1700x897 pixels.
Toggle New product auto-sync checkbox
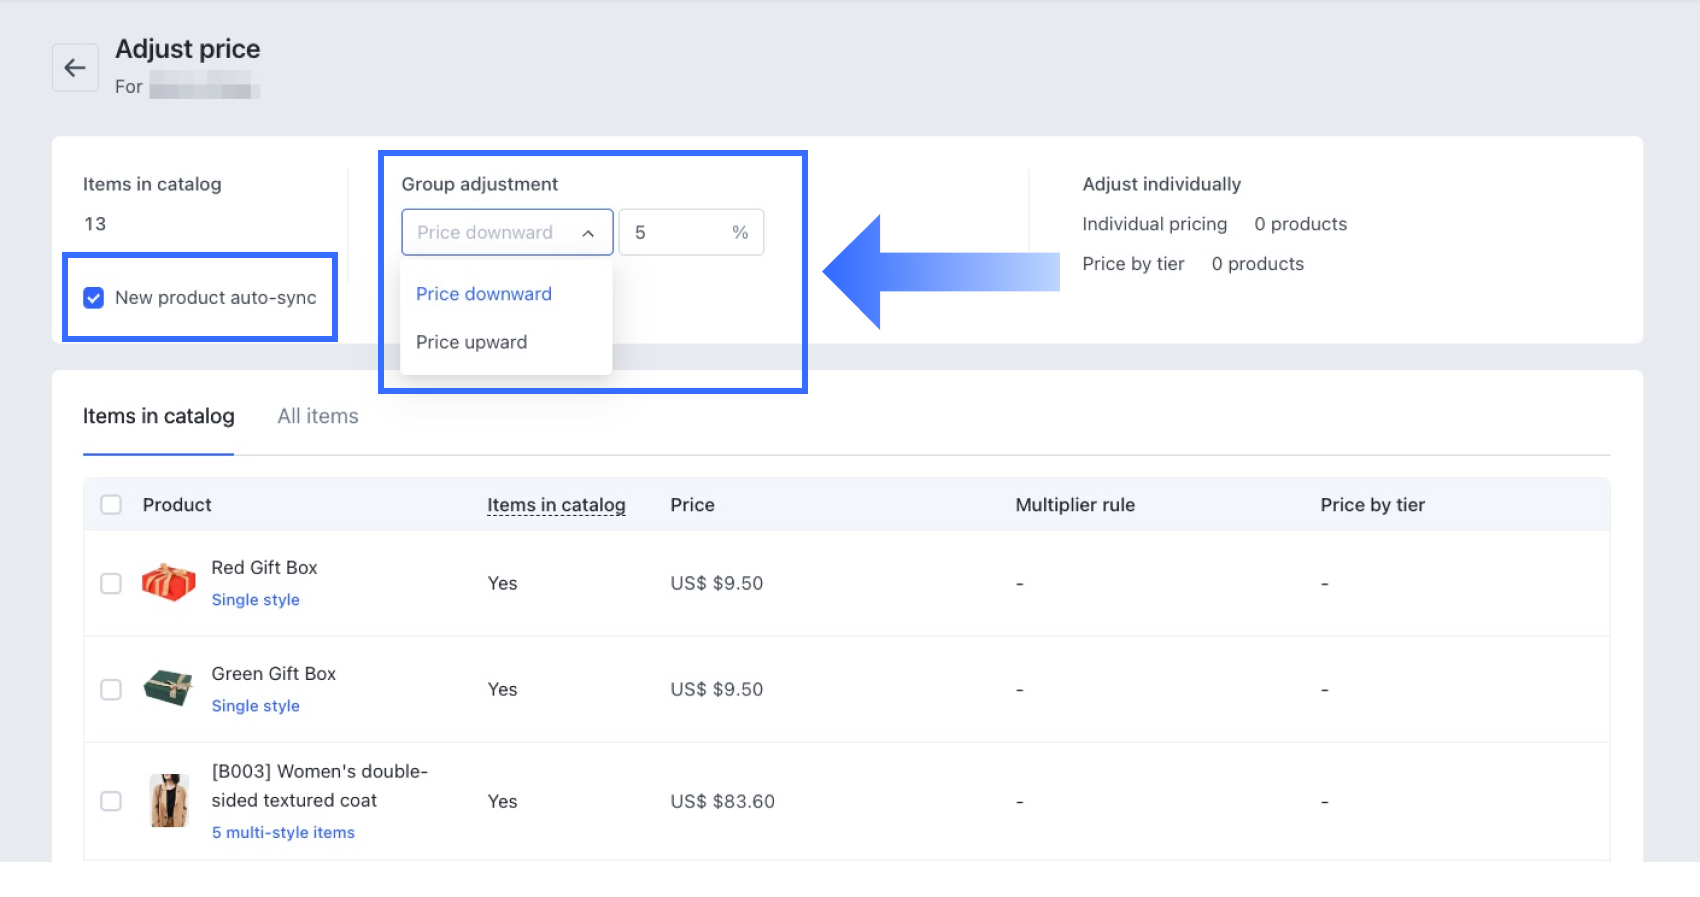coord(94,298)
